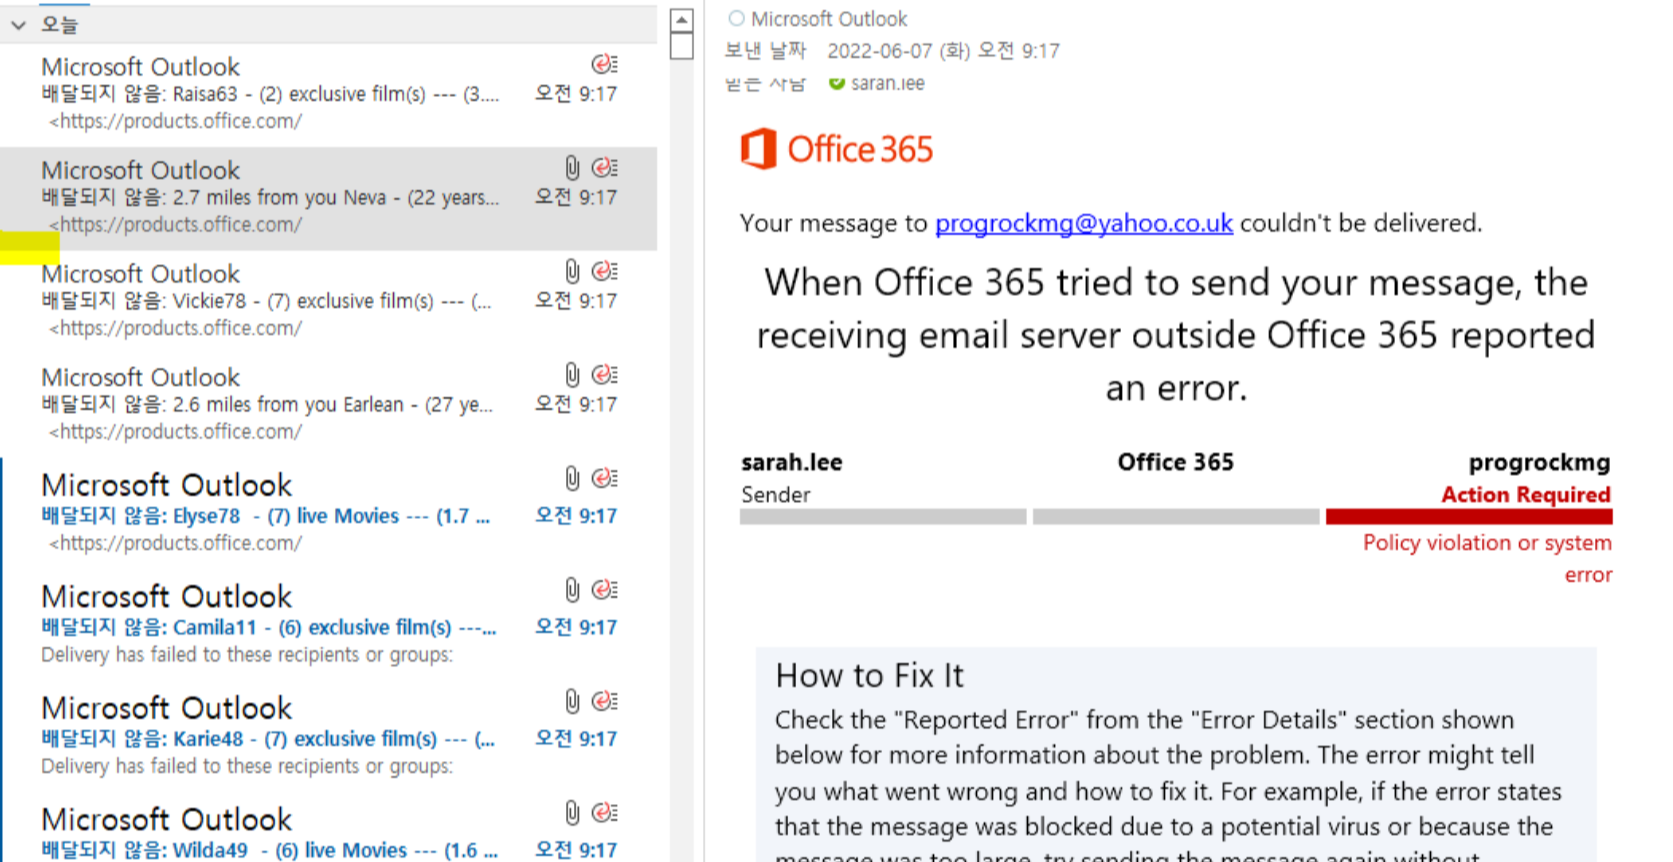Click the saran.lee recipient name
This screenshot has height=862, width=1673.
[x=888, y=83]
